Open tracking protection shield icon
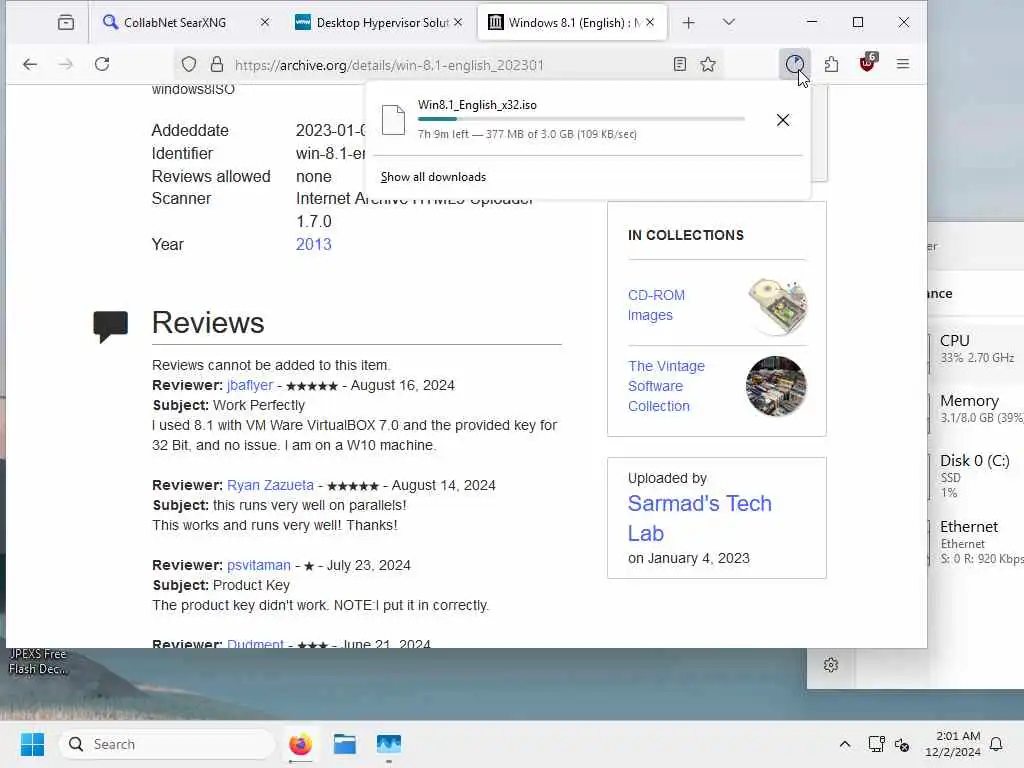 [189, 64]
